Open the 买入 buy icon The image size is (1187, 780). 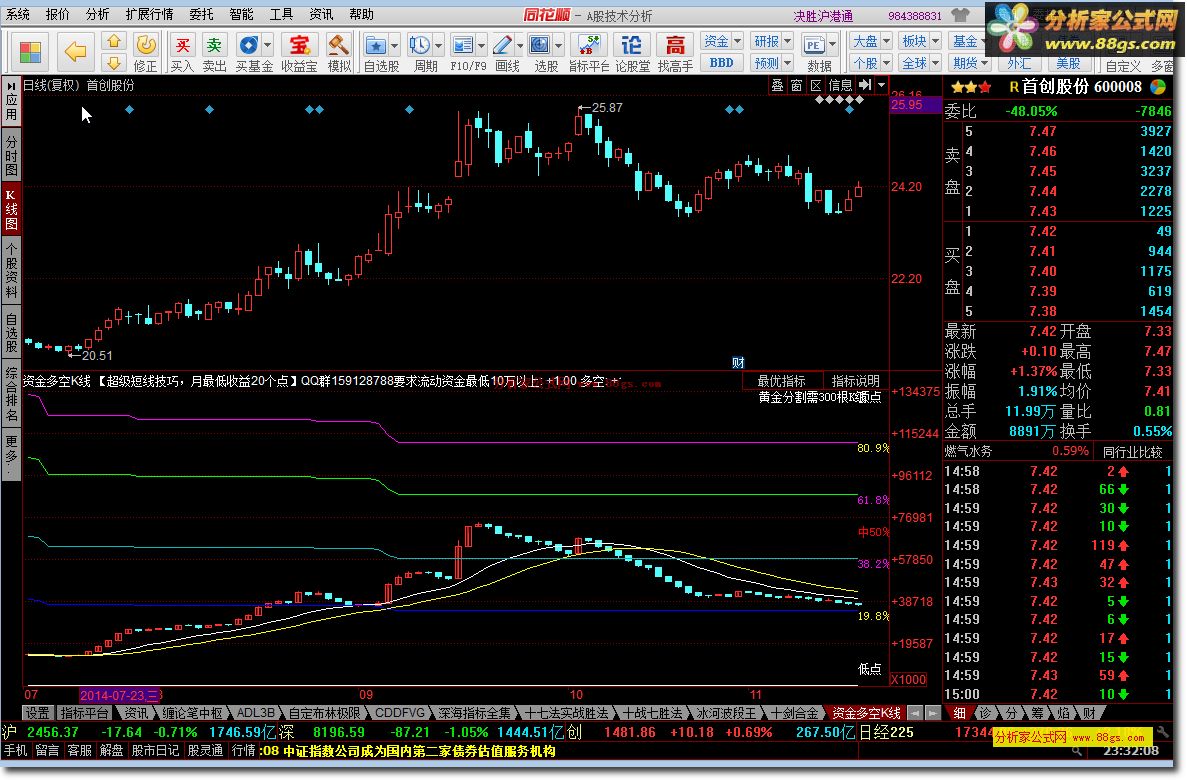point(182,45)
